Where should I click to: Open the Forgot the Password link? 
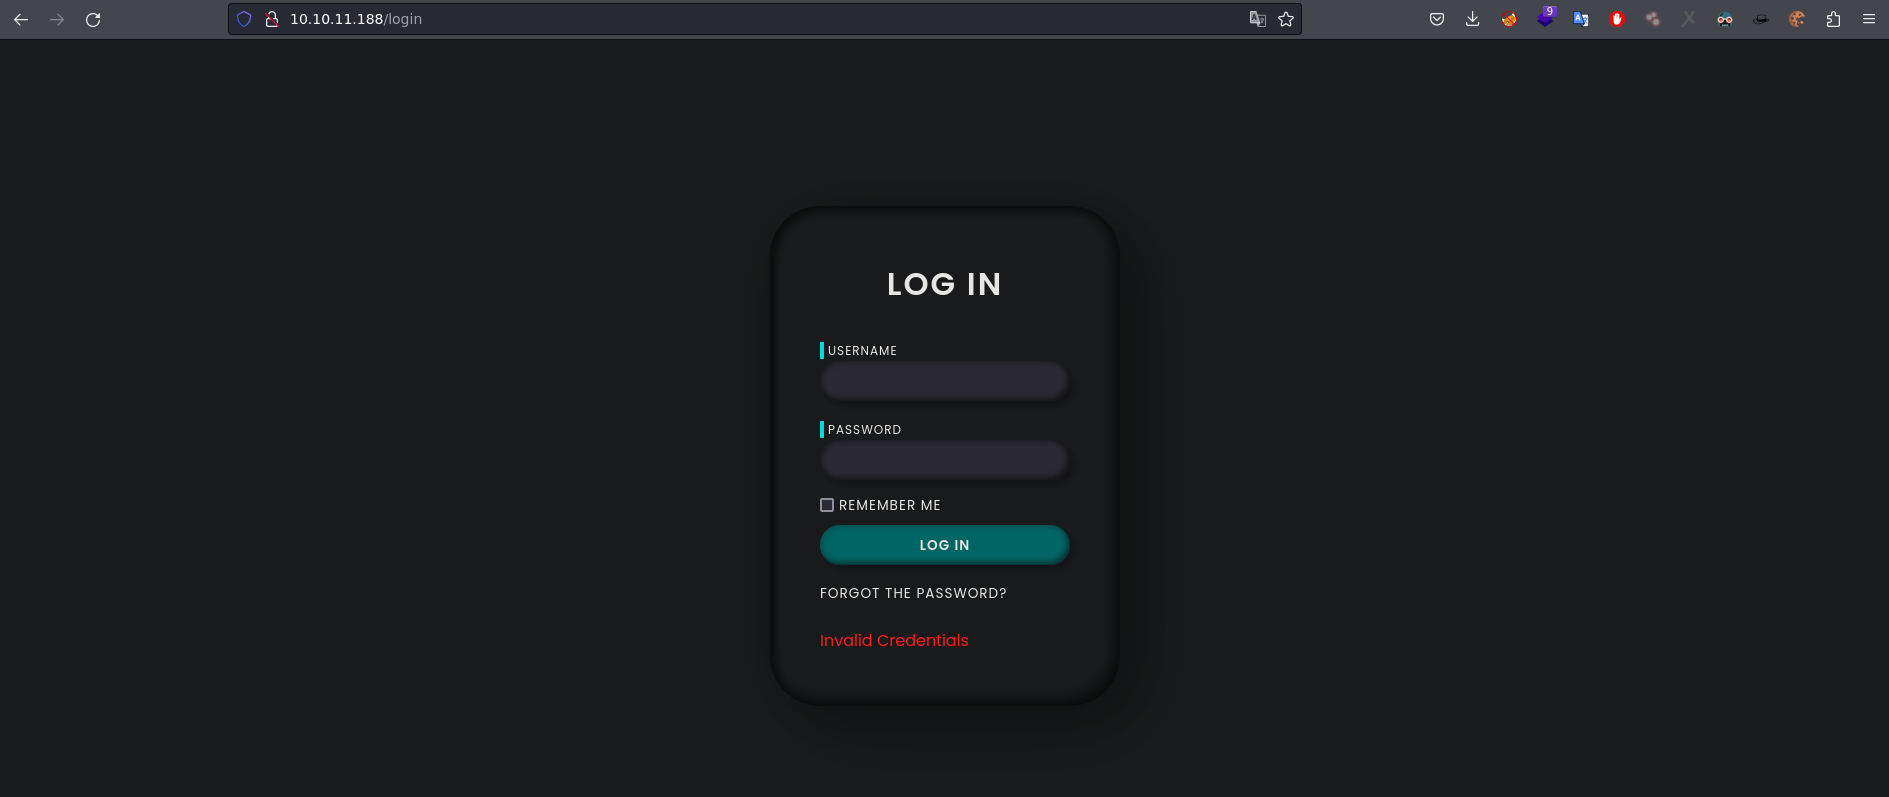point(913,593)
